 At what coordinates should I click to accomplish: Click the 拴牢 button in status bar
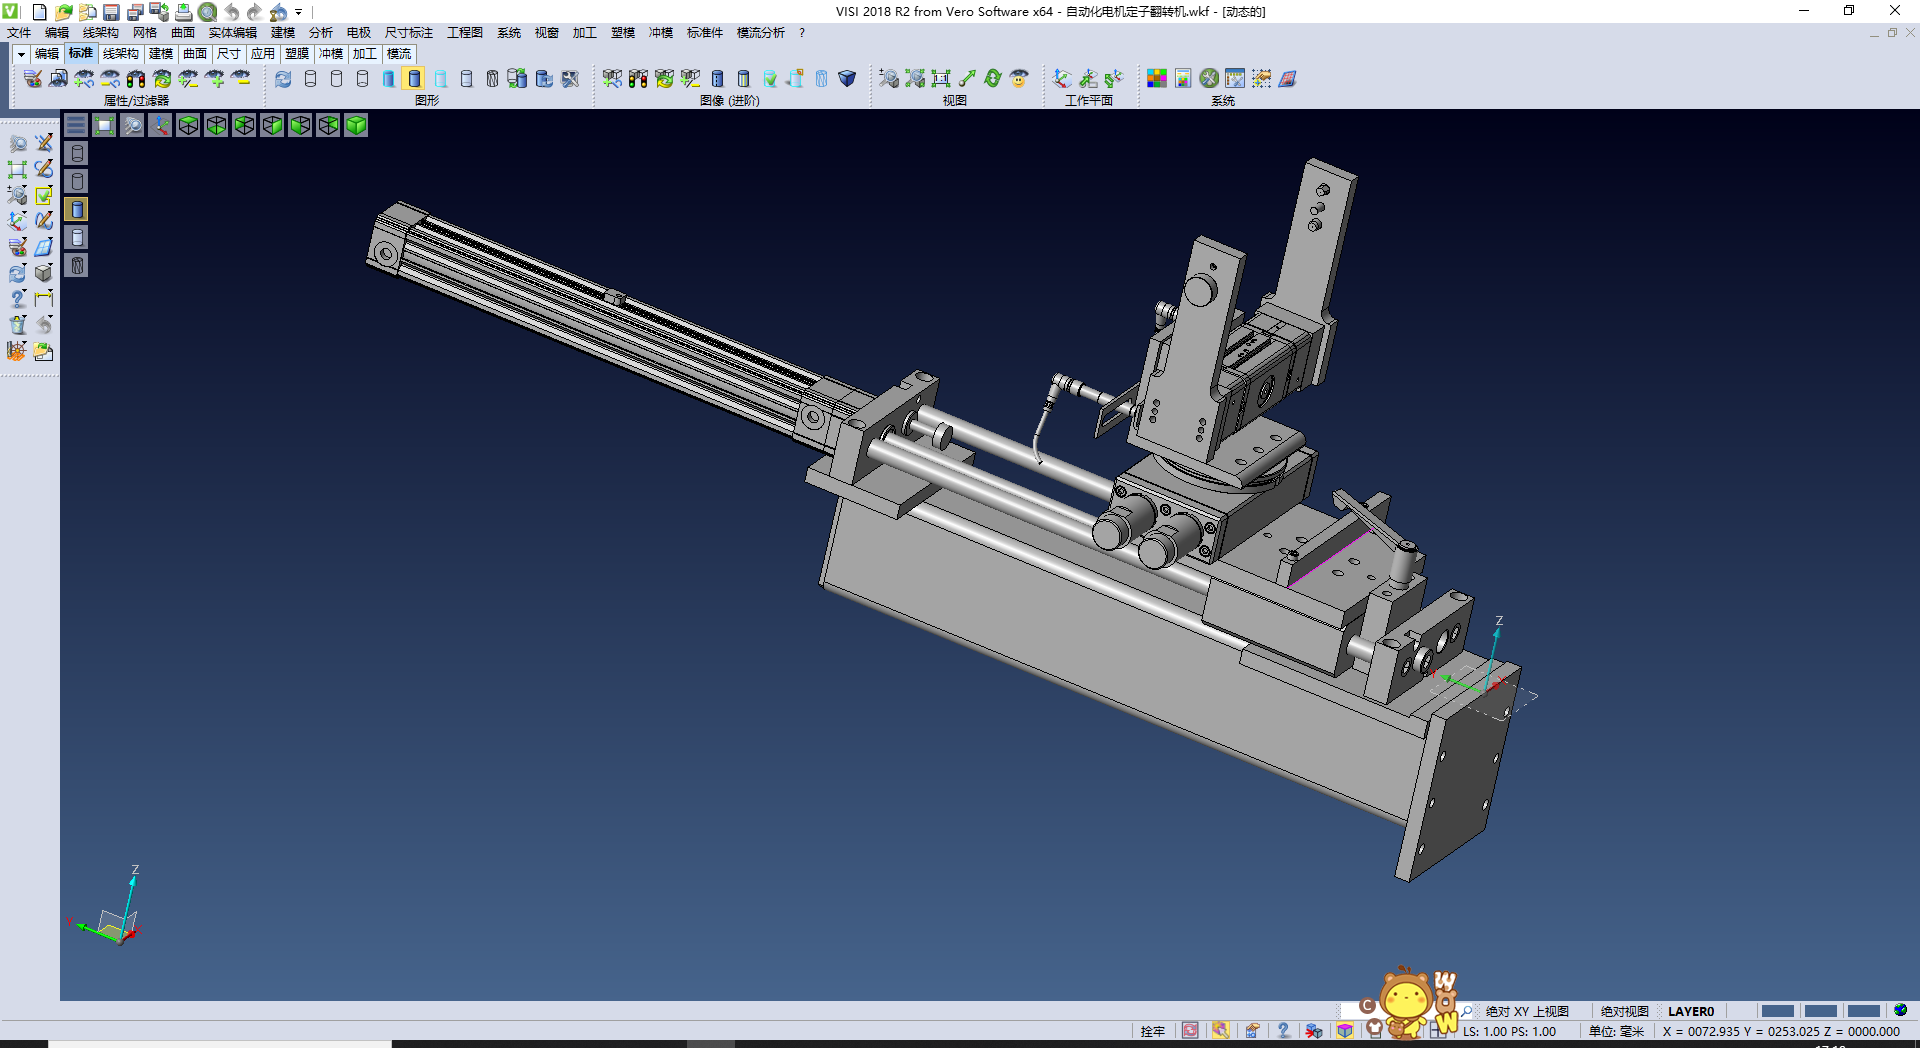point(1152,1031)
